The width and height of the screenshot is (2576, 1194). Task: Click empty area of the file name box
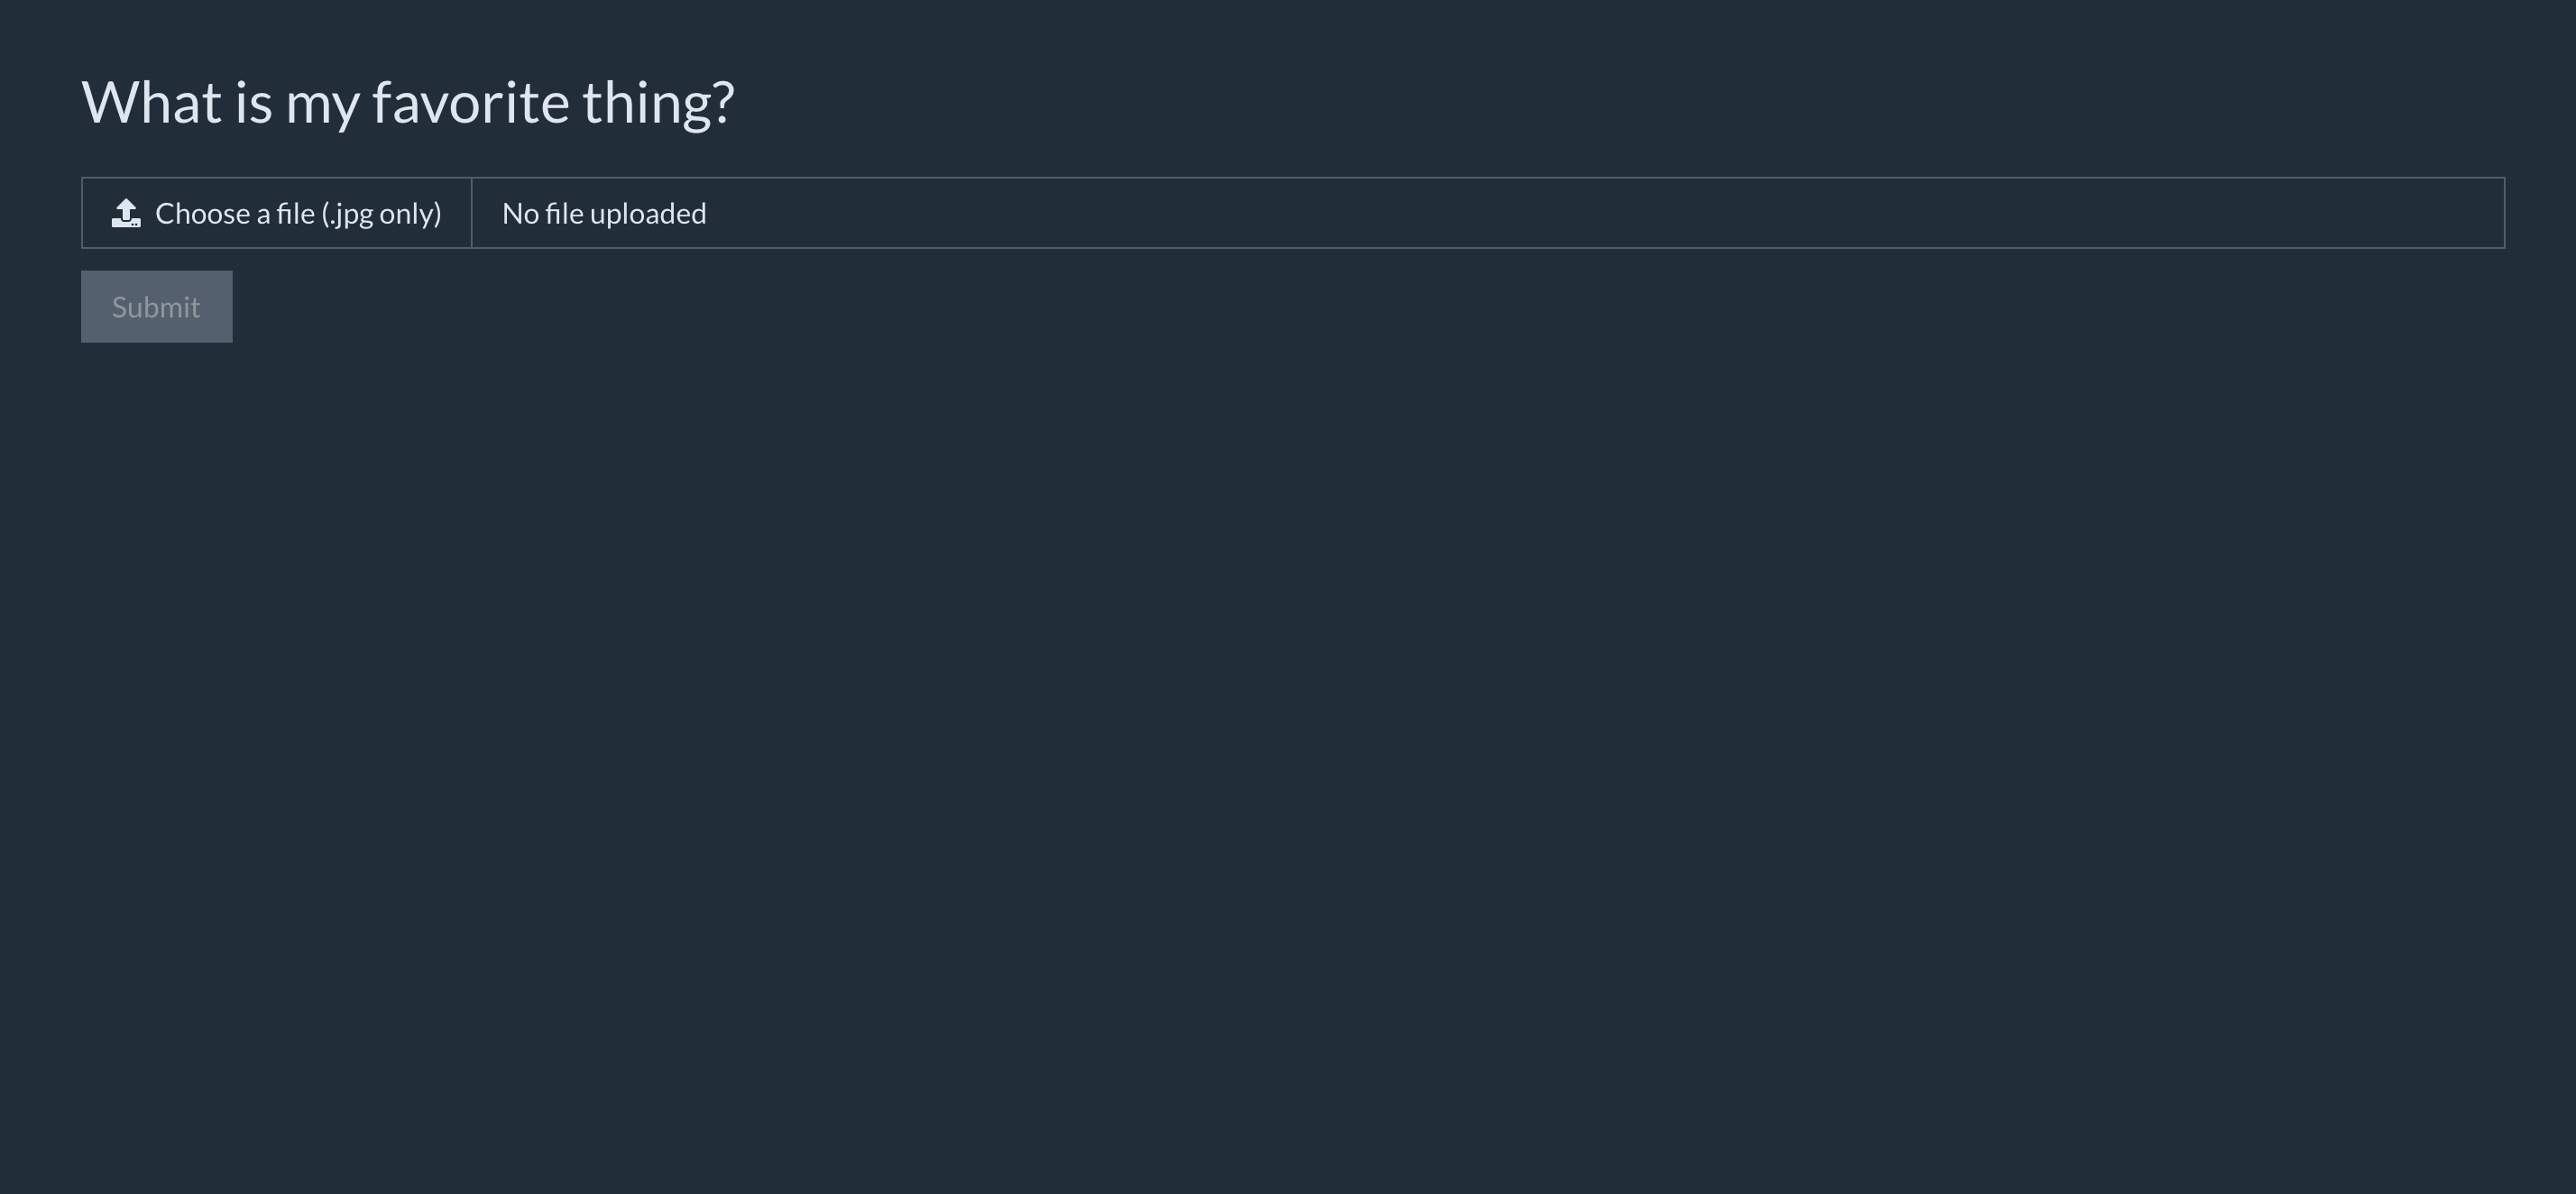click(x=1600, y=213)
